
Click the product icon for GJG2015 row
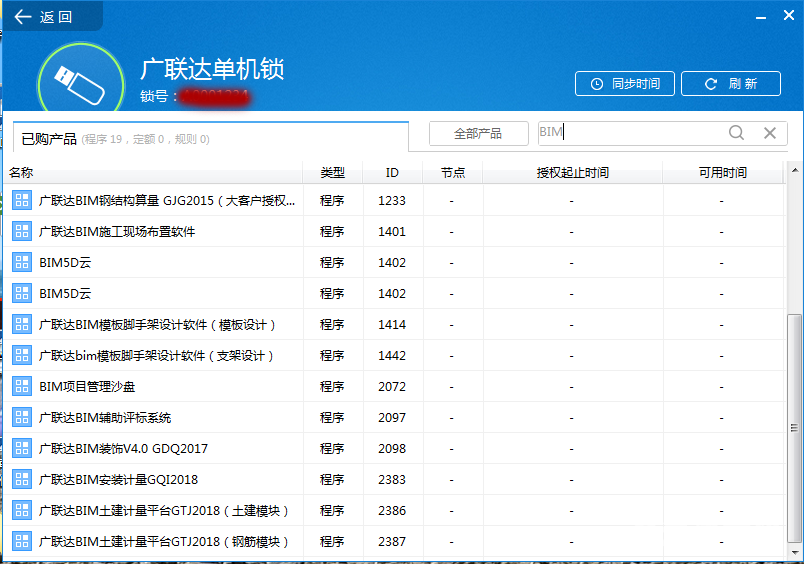pyautogui.click(x=22, y=200)
